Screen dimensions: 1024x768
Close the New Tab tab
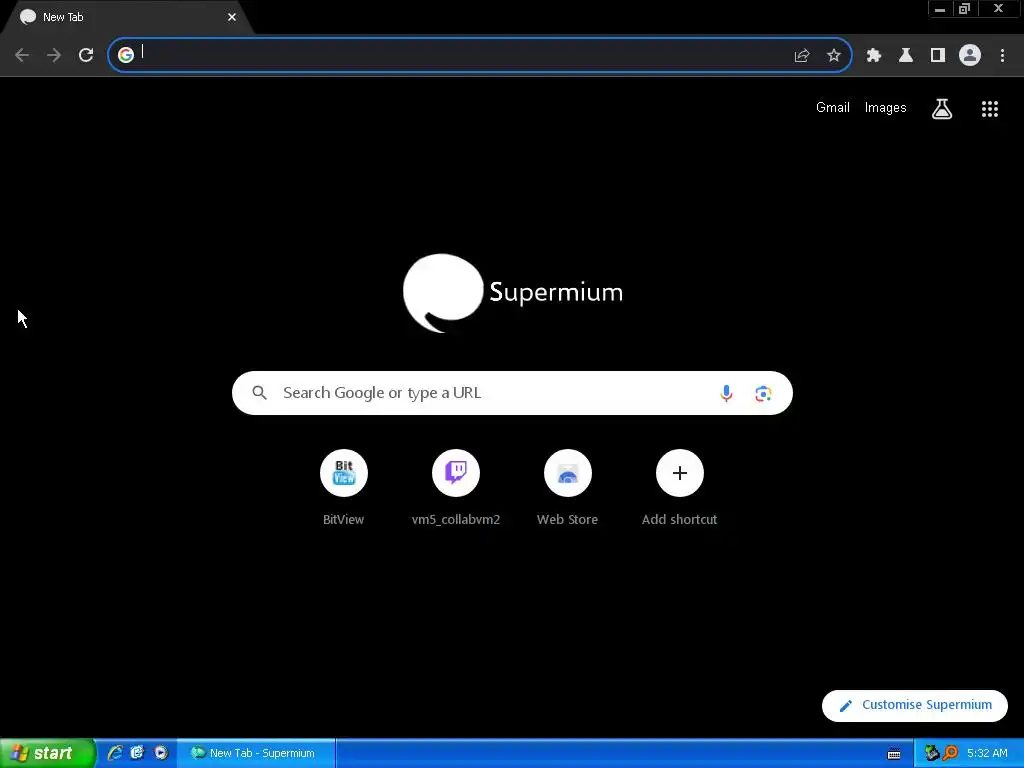(x=232, y=17)
